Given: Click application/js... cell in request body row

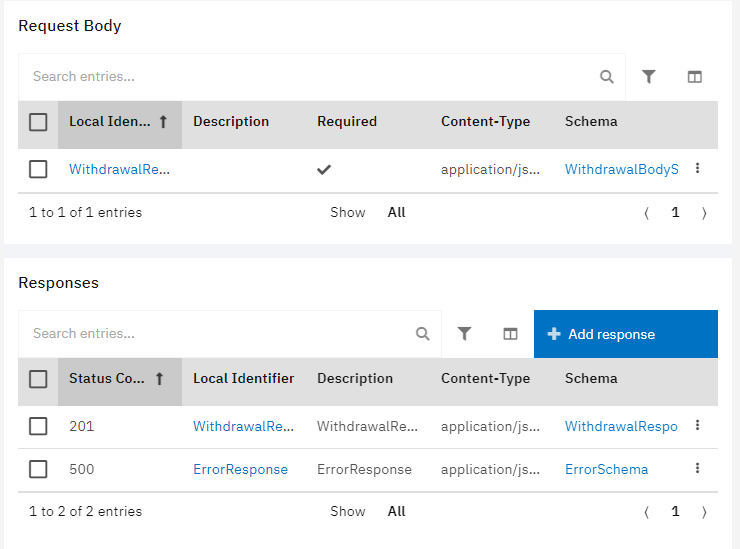Looking at the screenshot, I should (x=490, y=169).
